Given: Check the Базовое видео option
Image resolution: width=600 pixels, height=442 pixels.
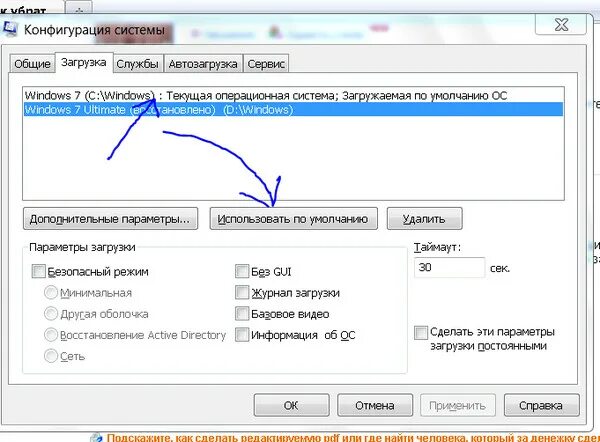Looking at the screenshot, I should (x=242, y=314).
